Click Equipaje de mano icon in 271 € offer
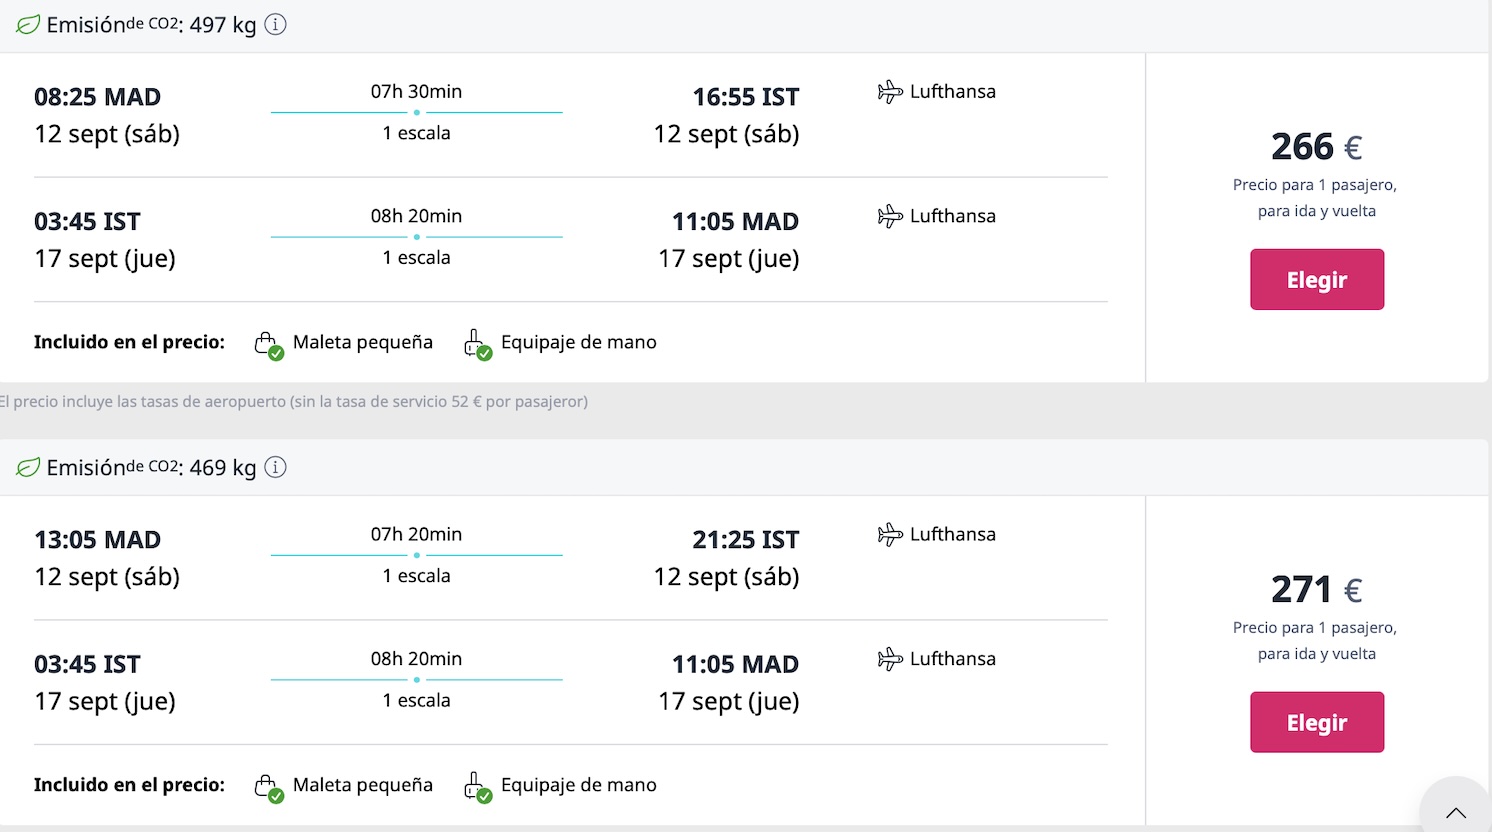Screen dimensions: 1492x832 click(477, 787)
